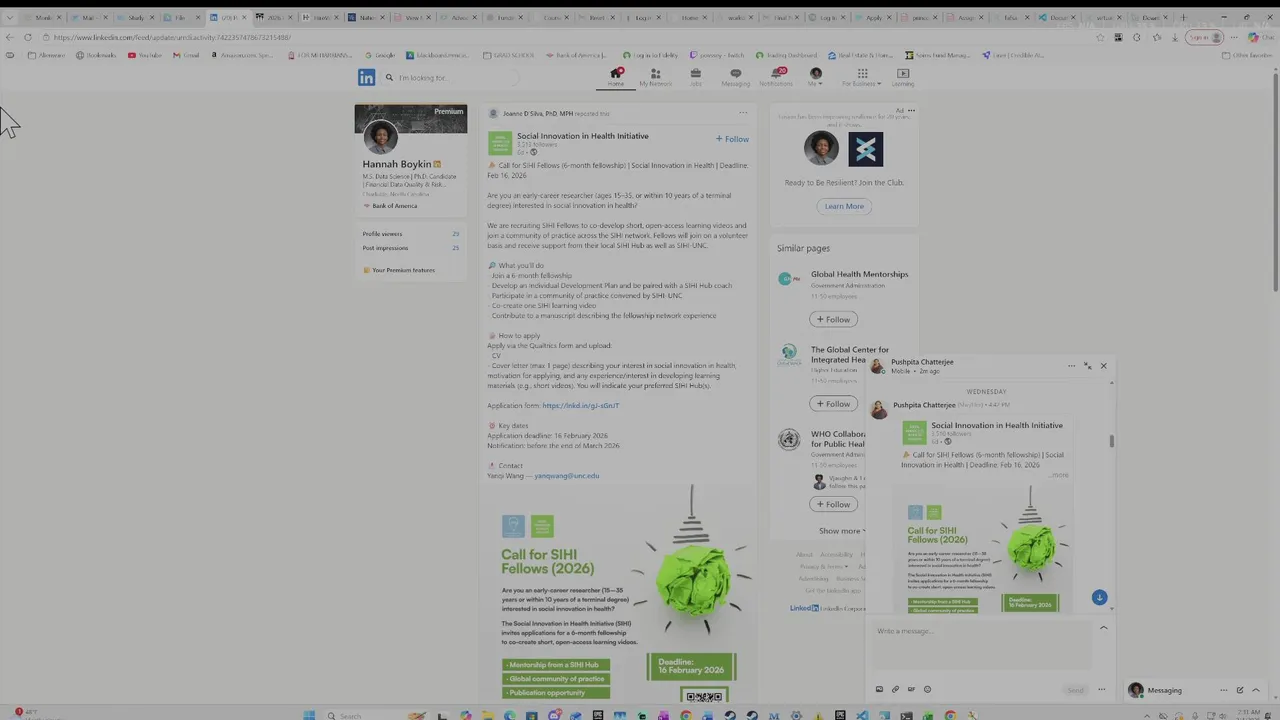Open Messaging from the top navigation
The width and height of the screenshot is (1280, 720).
pos(735,77)
